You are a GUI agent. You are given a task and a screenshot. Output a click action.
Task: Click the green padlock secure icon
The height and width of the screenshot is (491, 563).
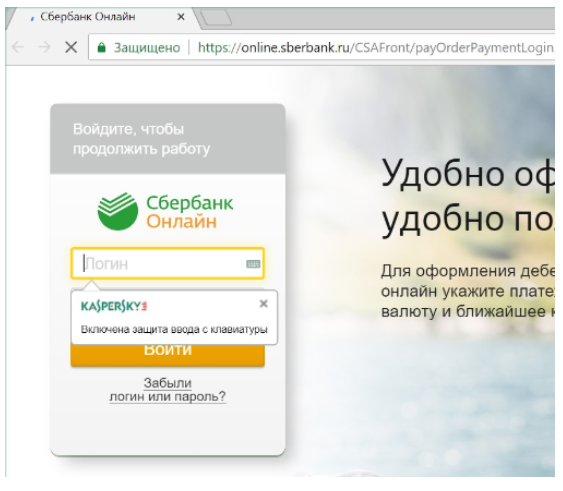pyautogui.click(x=102, y=47)
